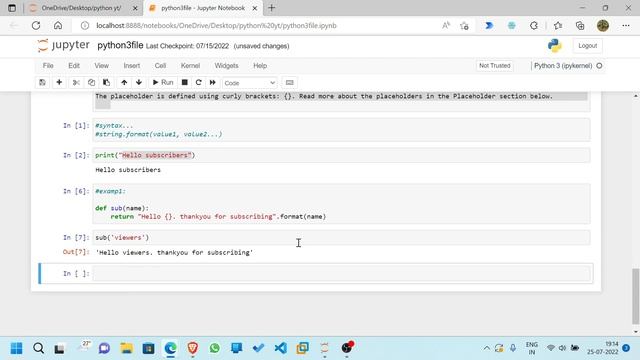Open the browser profile avatar
Screen dimensions: 640x360
click(603, 25)
